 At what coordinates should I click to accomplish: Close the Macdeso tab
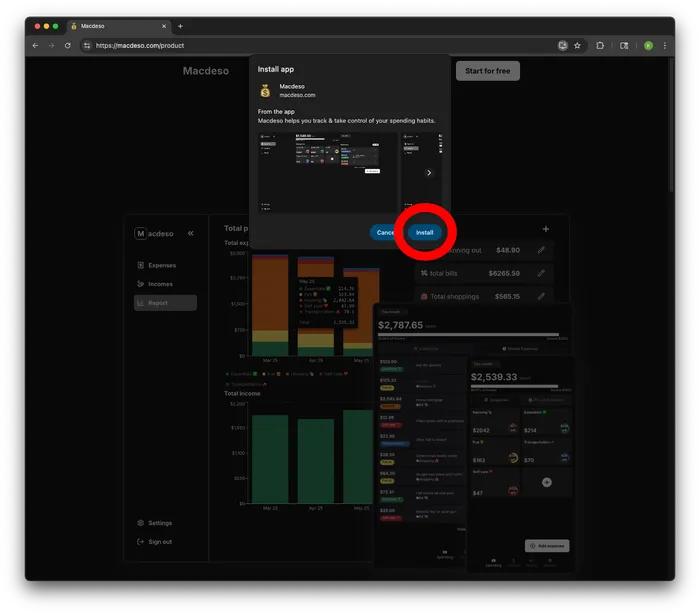click(x=164, y=26)
